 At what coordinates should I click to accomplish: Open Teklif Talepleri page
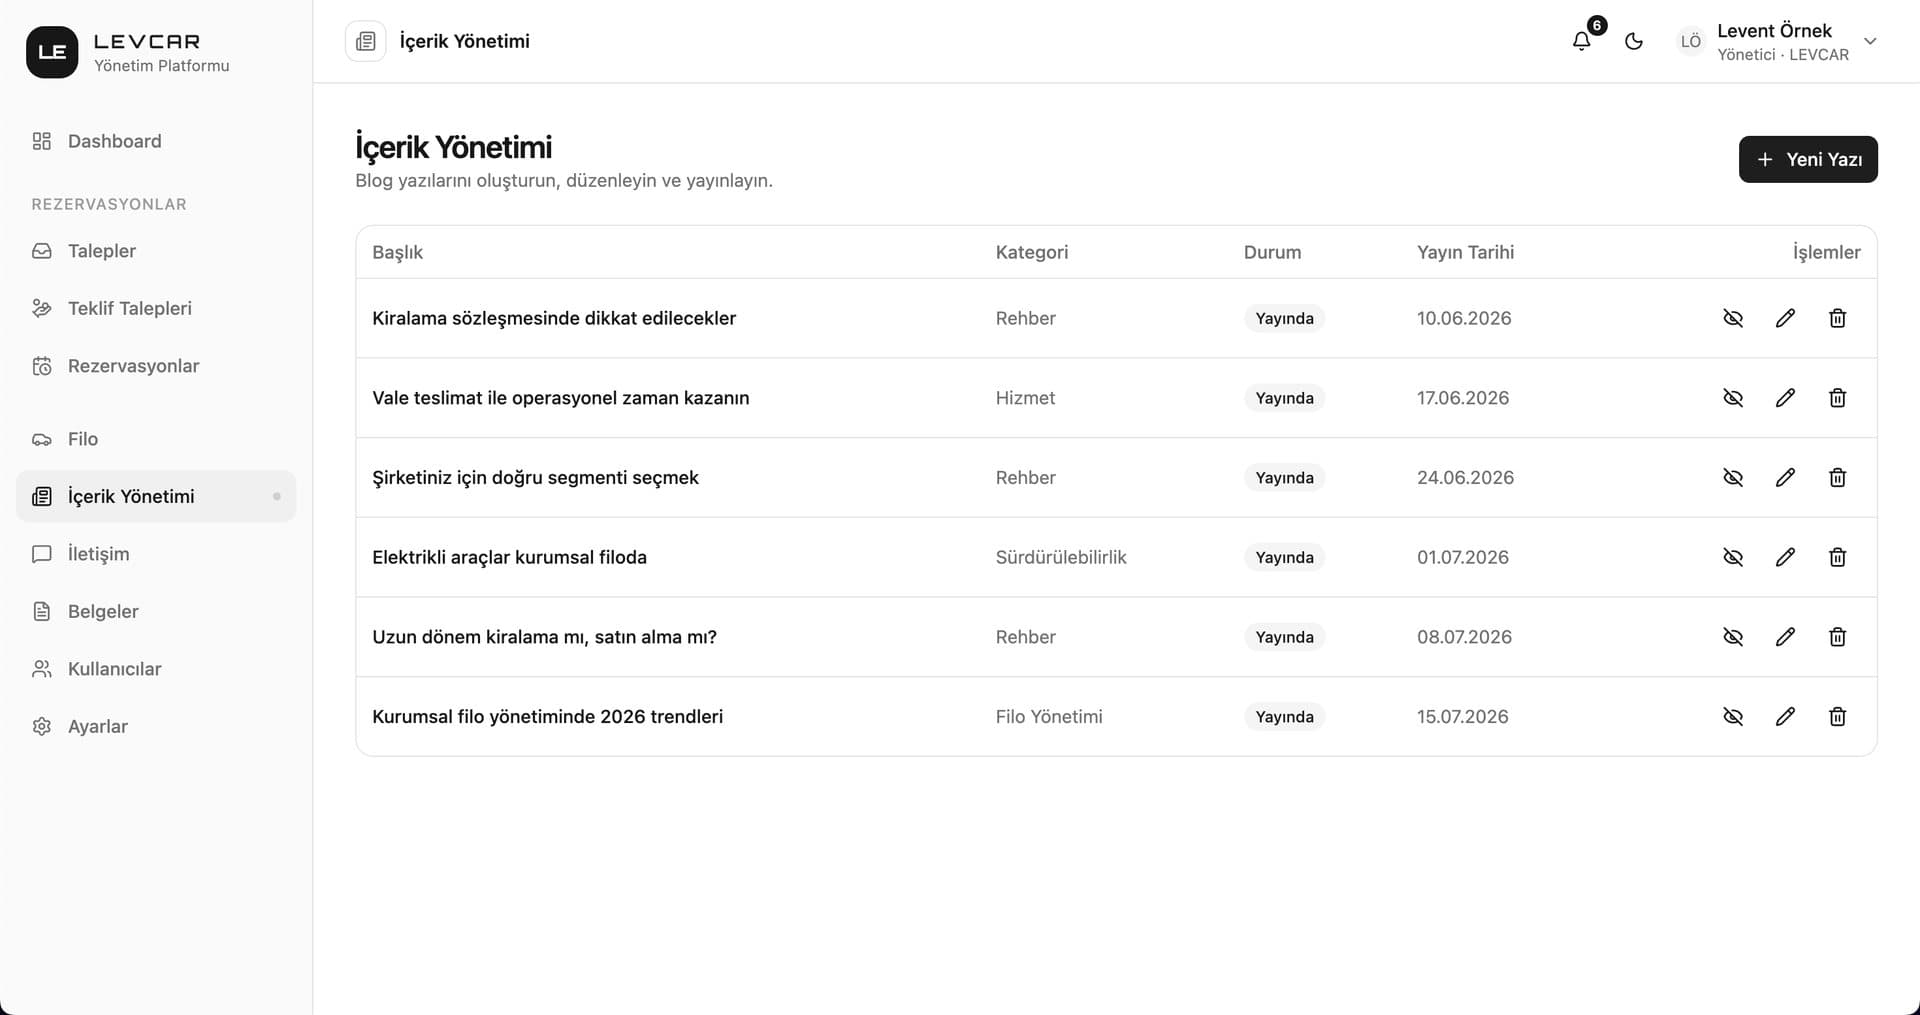pyautogui.click(x=156, y=308)
